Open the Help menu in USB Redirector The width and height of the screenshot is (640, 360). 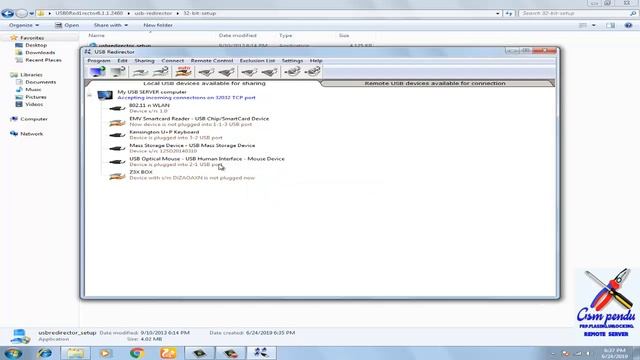(316, 61)
